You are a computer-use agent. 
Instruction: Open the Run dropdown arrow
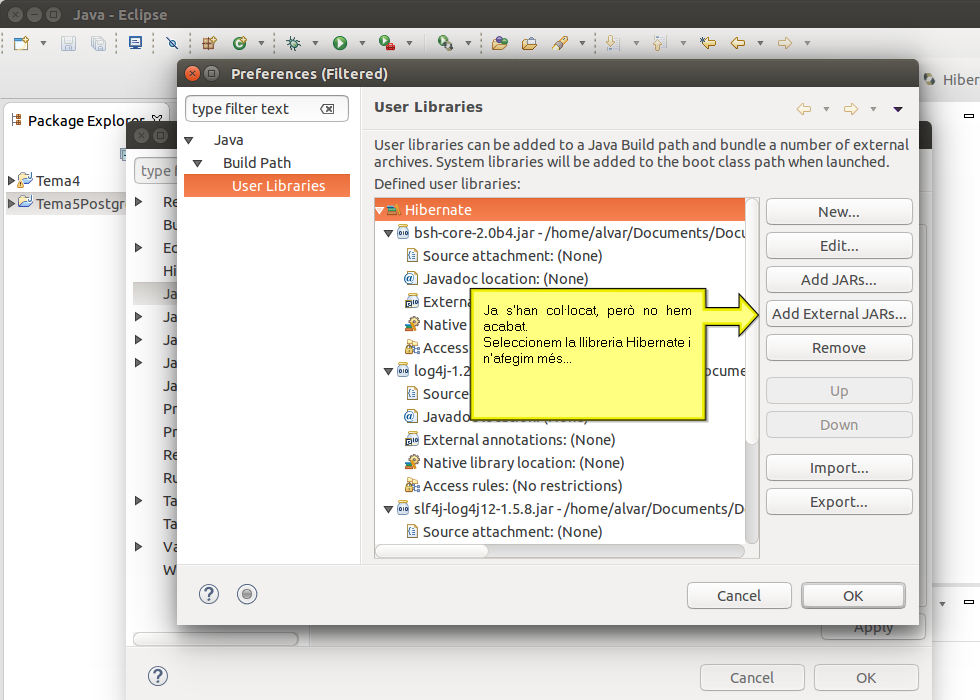pyautogui.click(x=362, y=43)
